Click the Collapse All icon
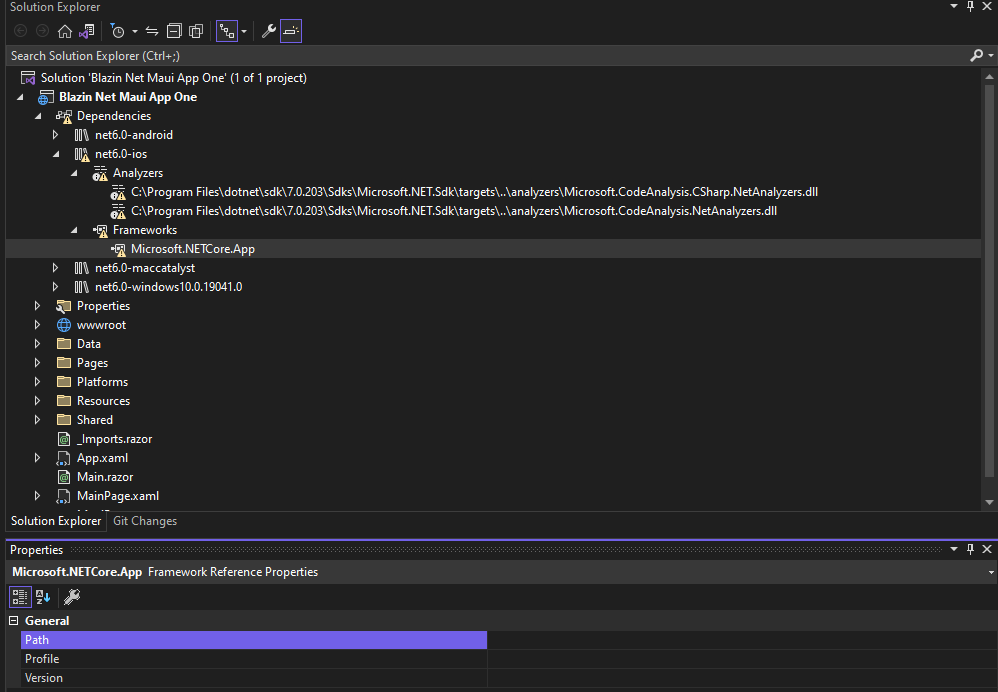998x692 pixels. (x=175, y=31)
